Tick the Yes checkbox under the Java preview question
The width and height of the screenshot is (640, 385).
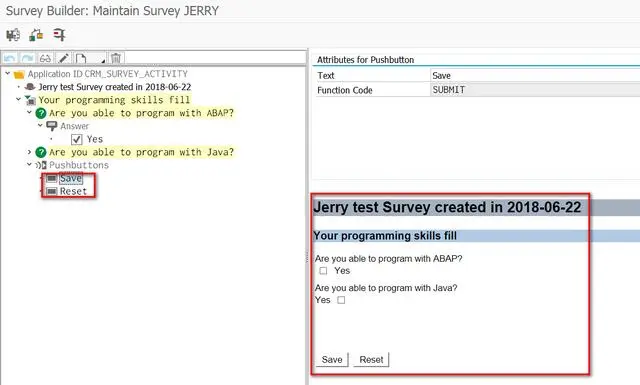point(341,300)
